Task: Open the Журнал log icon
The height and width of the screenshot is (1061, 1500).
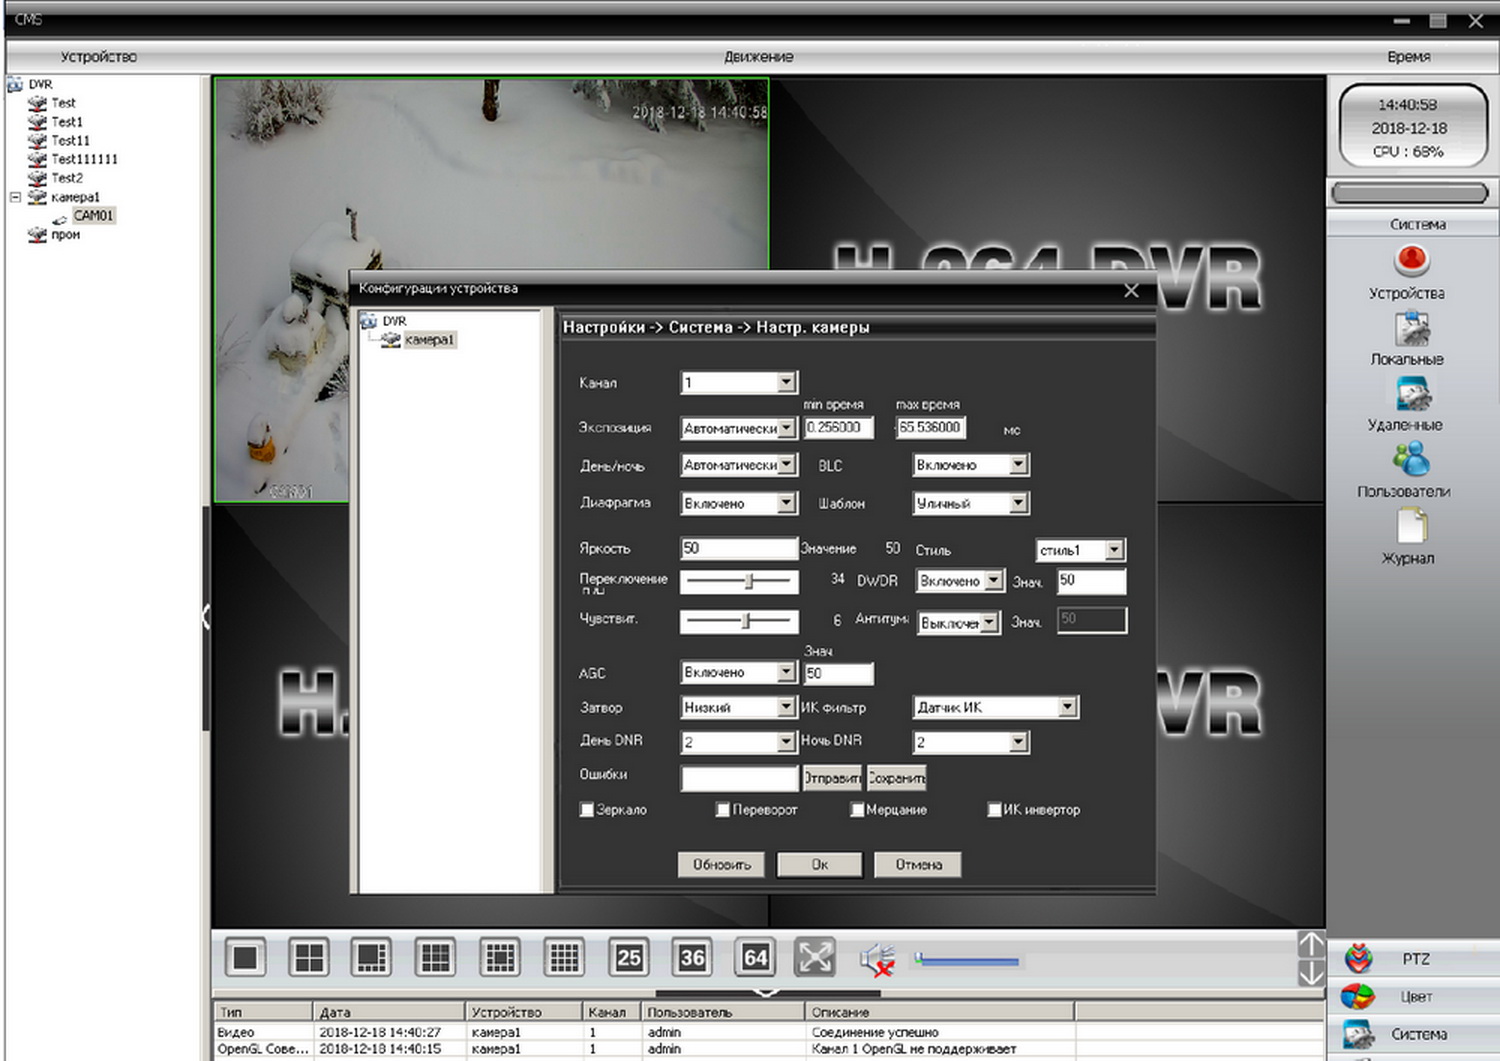Action: click(x=1411, y=526)
